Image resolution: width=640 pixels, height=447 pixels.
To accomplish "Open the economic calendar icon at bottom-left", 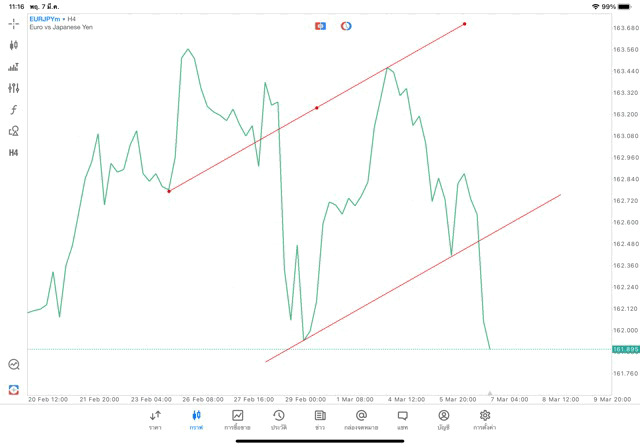I will click(x=14, y=365).
